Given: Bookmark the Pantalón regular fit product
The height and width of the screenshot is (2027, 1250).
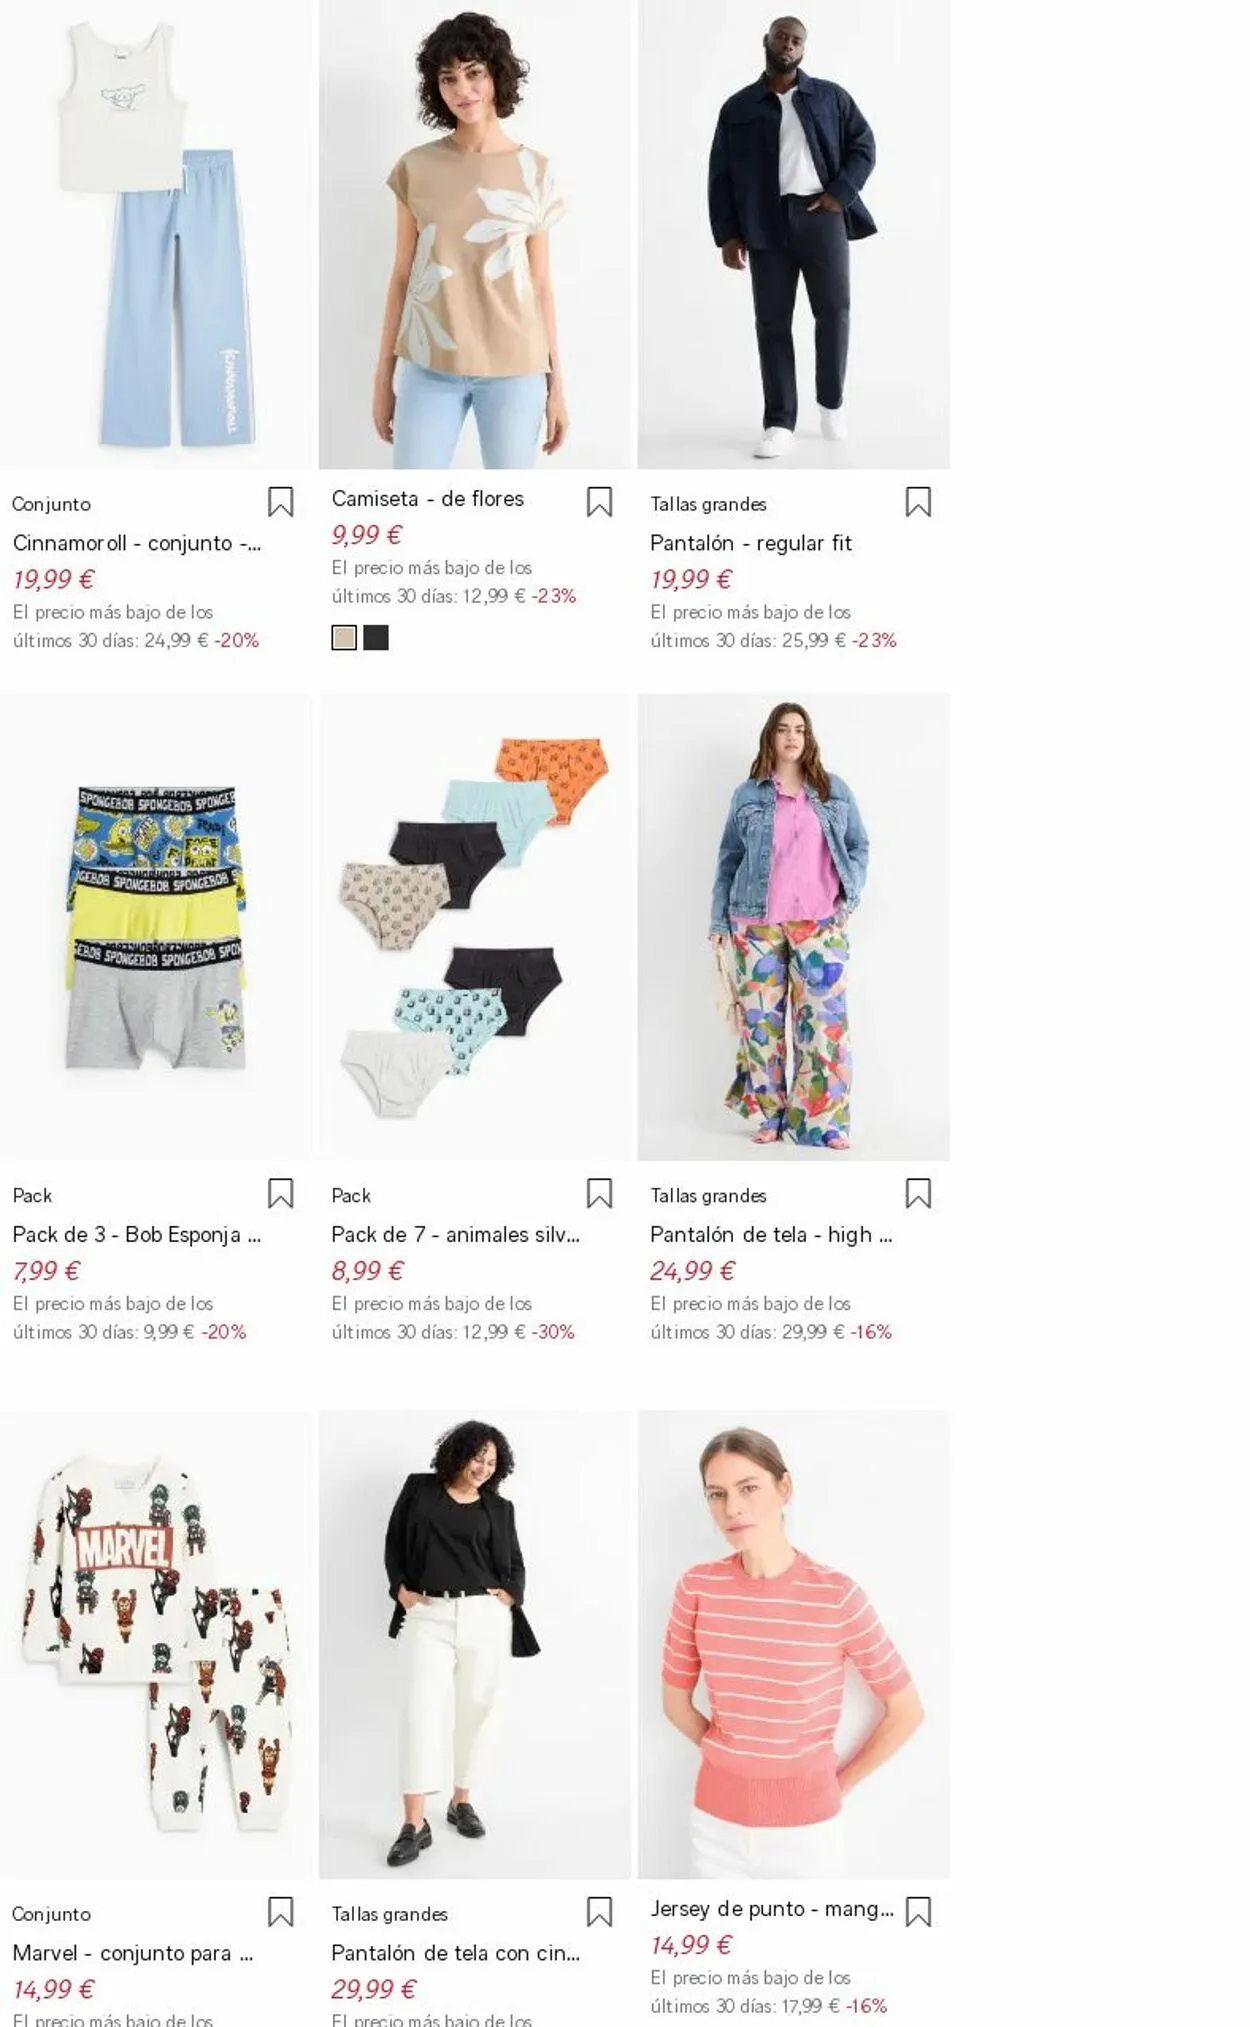Looking at the screenshot, I should 918,502.
